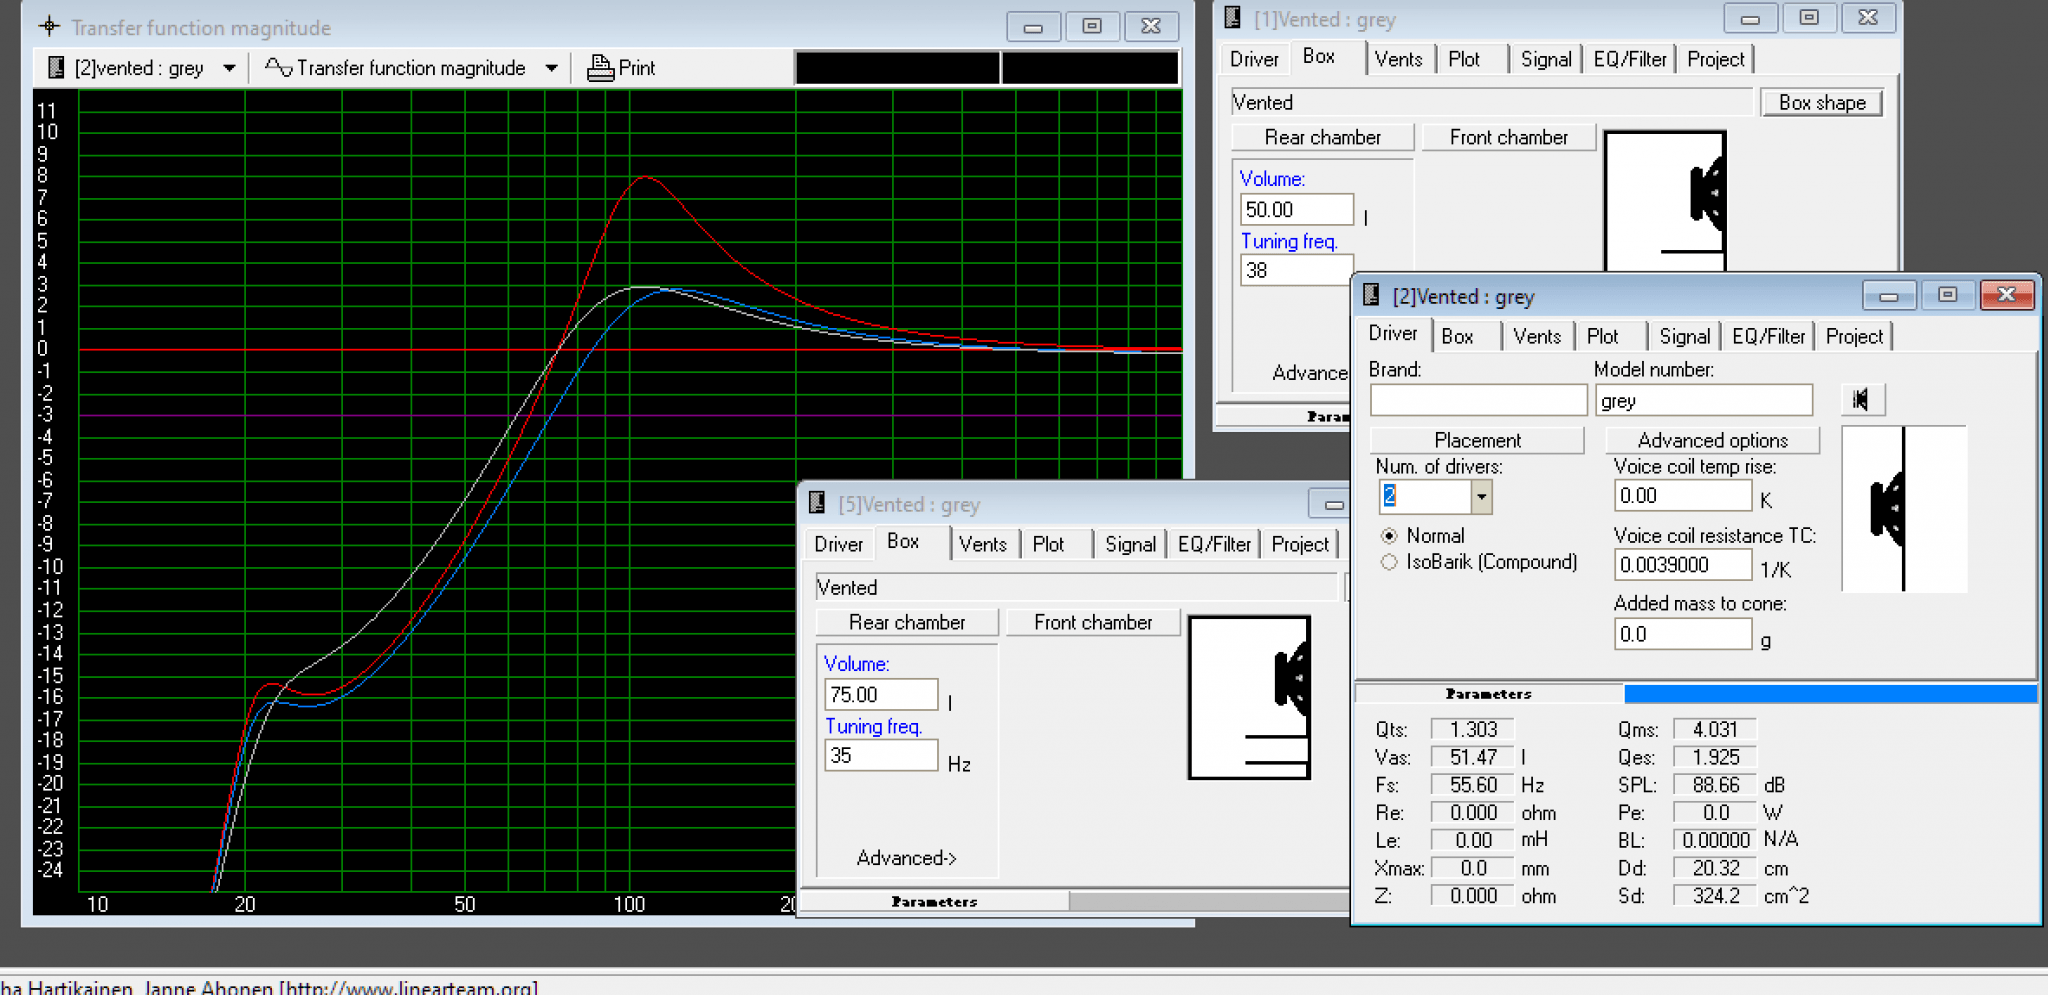2048x995 pixels.
Task: Click the speaker icon next to Model number
Action: [x=1862, y=400]
